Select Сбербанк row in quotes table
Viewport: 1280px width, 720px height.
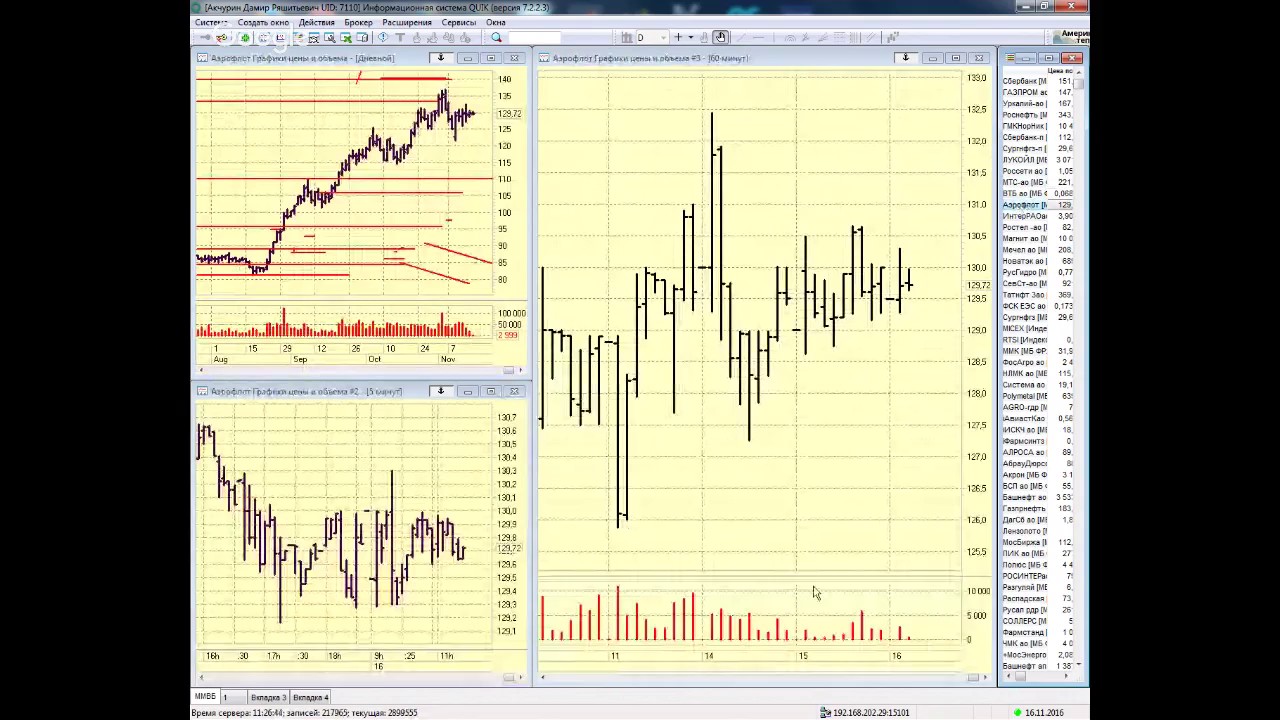pyautogui.click(x=1038, y=81)
